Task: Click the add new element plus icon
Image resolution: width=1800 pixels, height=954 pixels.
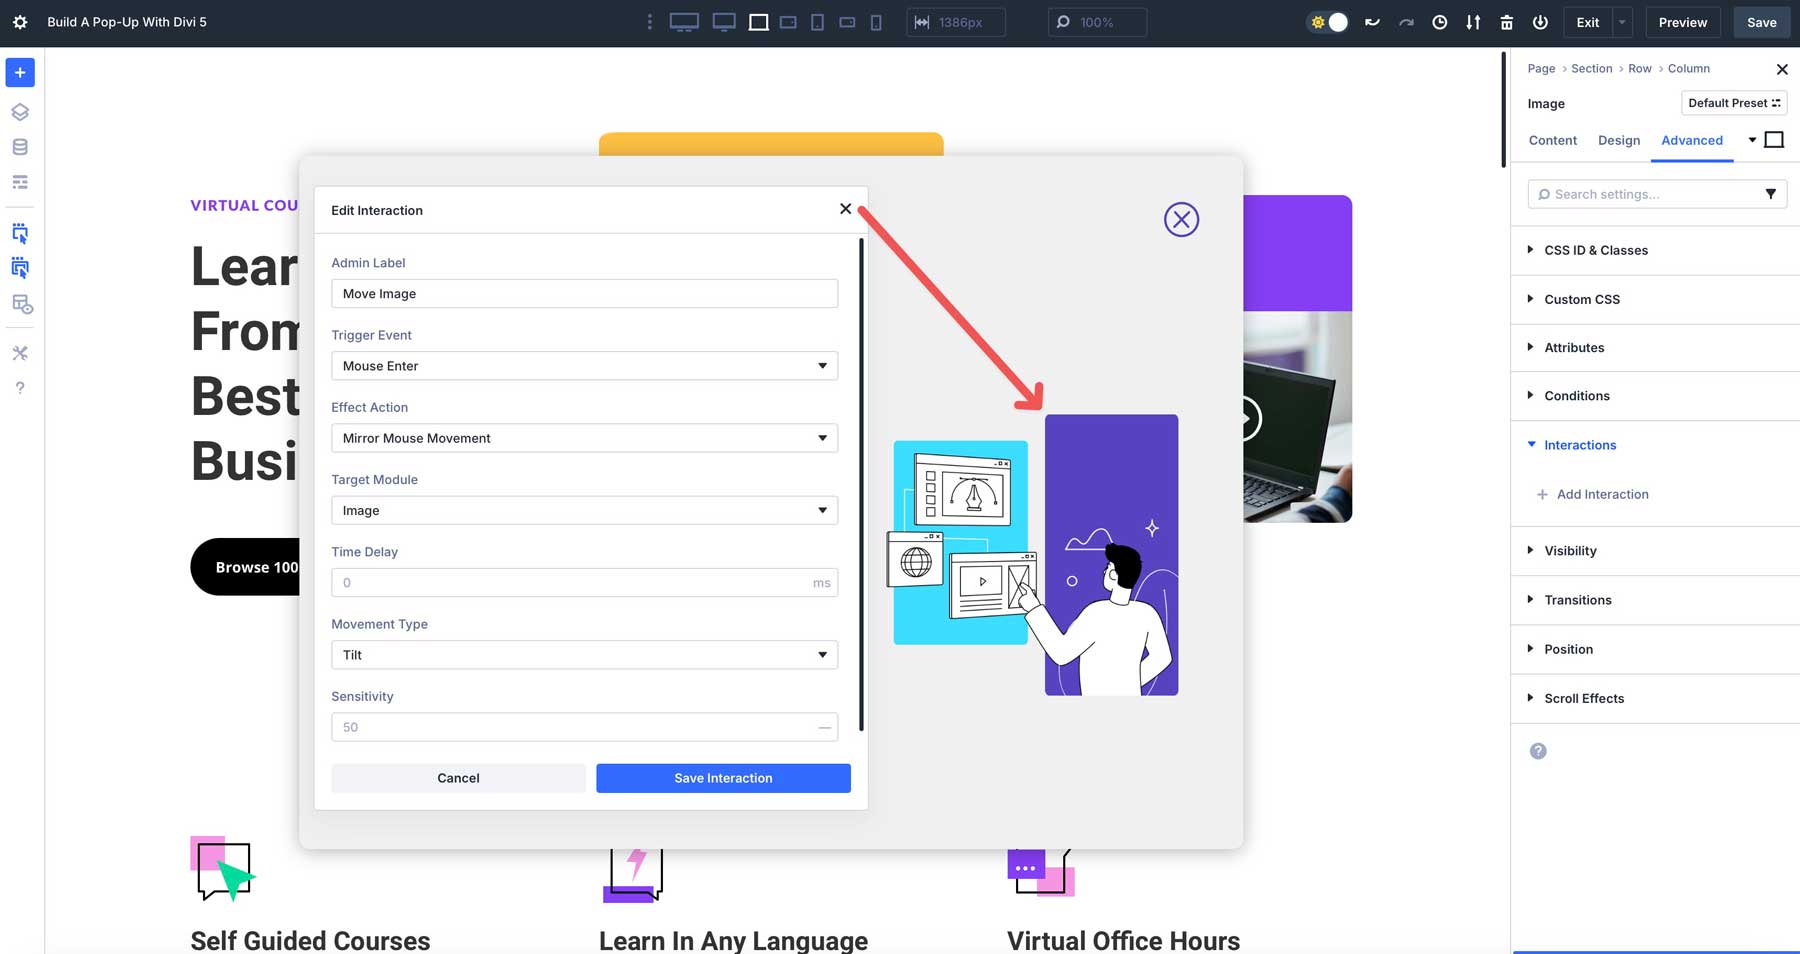Action: click(x=20, y=72)
